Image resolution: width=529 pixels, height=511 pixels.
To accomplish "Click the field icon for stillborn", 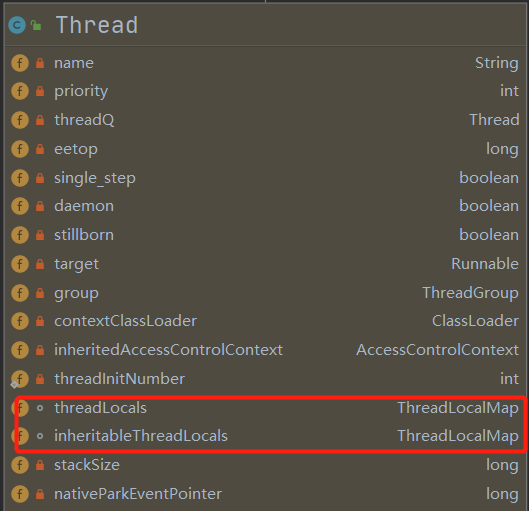I will pos(20,235).
